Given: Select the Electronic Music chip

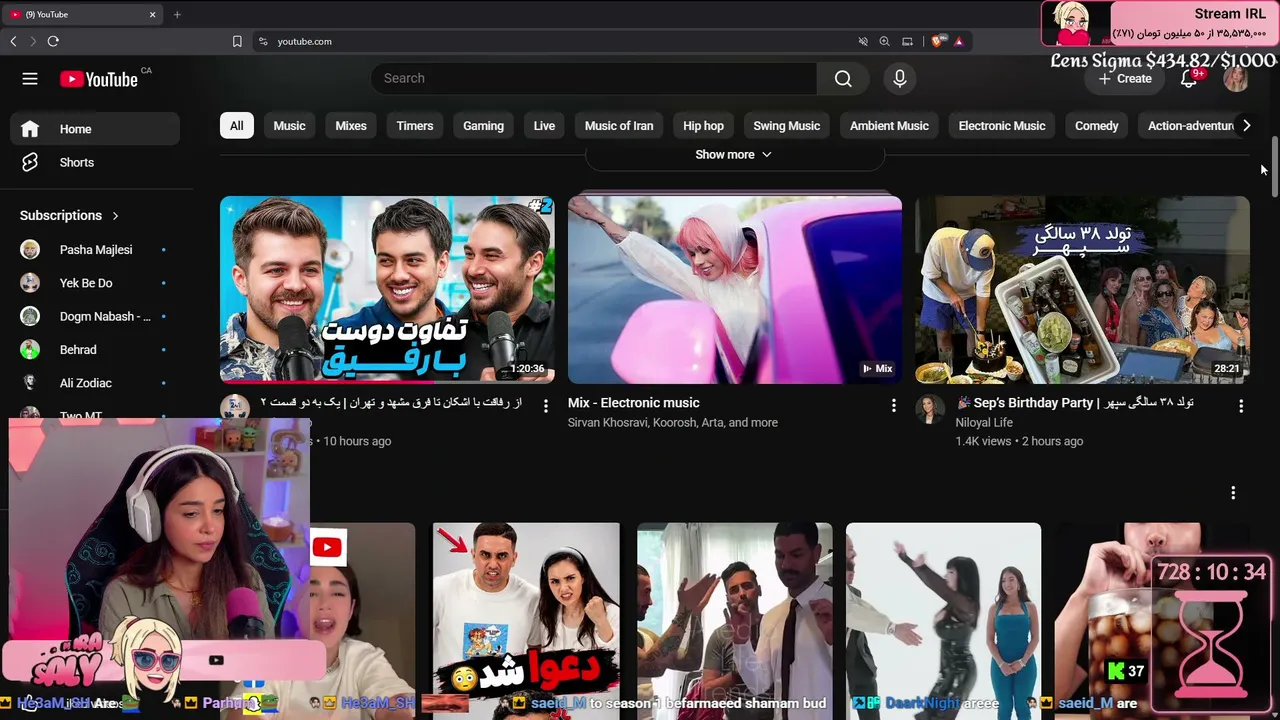Looking at the screenshot, I should (1002, 126).
